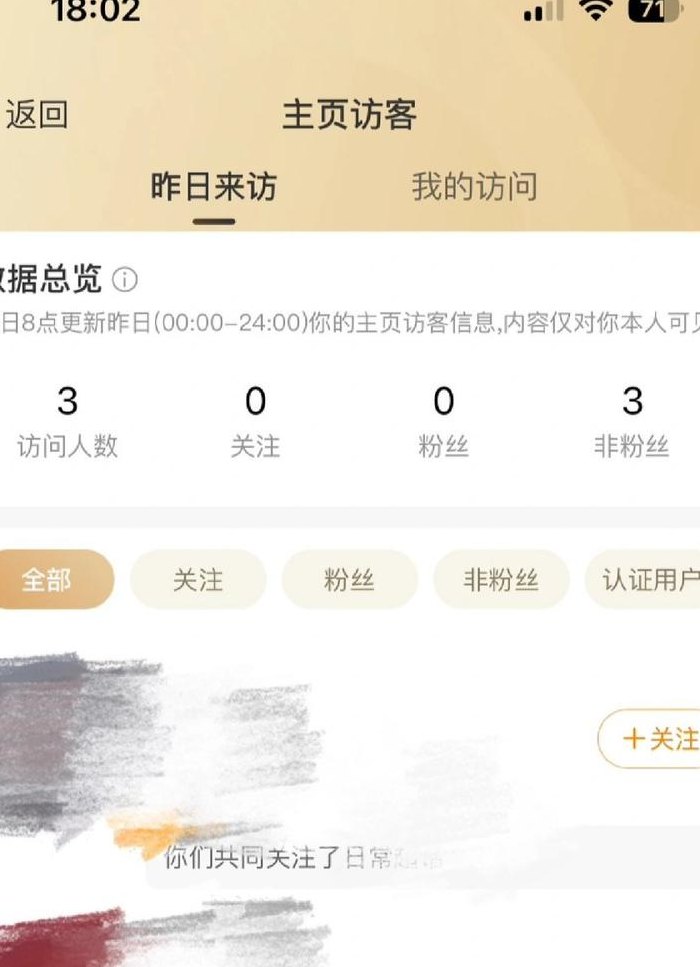This screenshot has width=700, height=967.
Task: Tap the 返回 back button
Action: click(x=36, y=115)
